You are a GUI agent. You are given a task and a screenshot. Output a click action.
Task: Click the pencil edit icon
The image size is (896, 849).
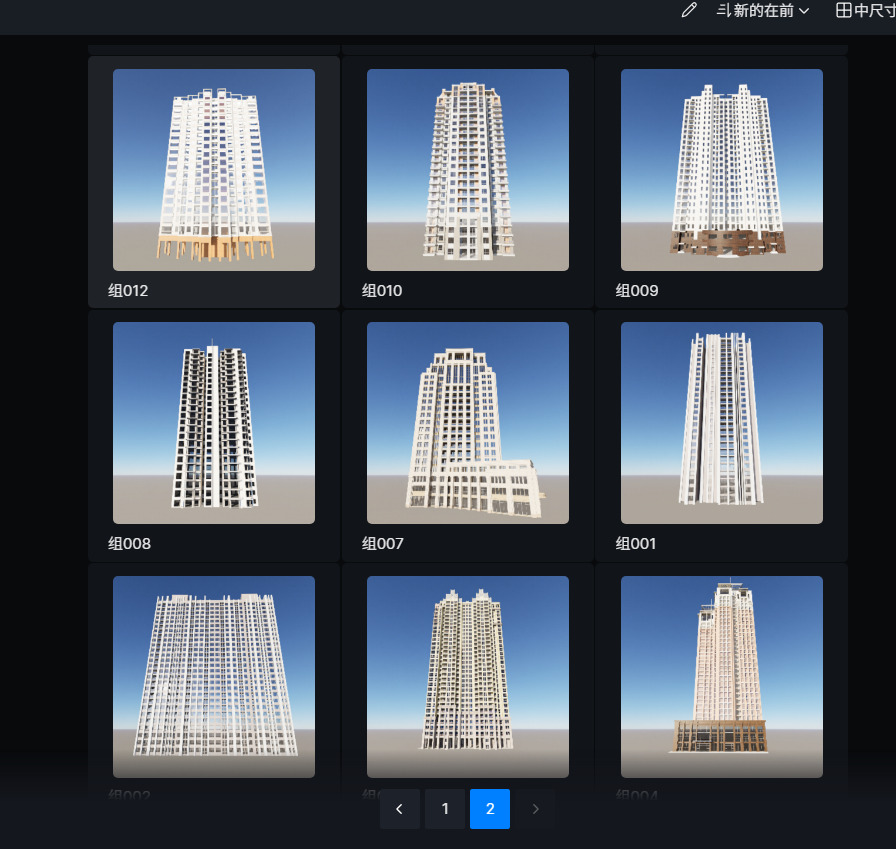click(688, 11)
